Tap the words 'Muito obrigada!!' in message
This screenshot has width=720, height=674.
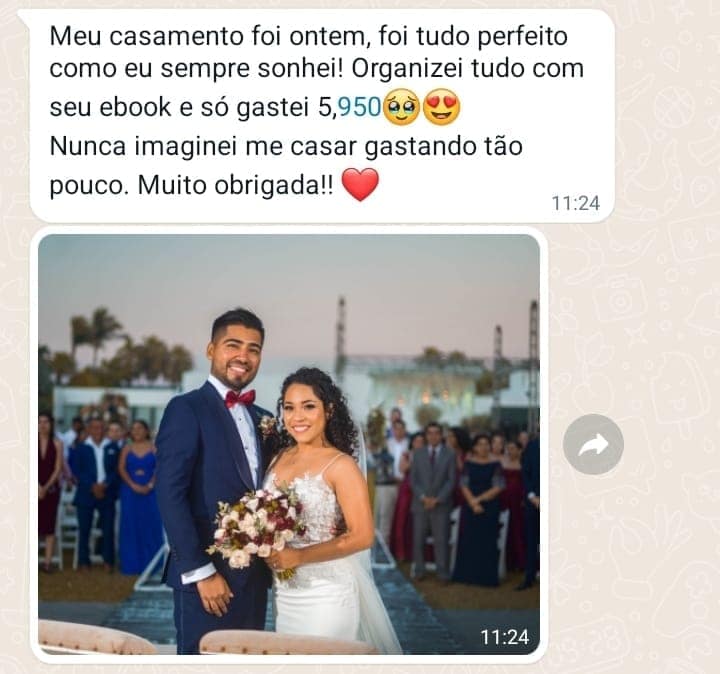tap(236, 185)
